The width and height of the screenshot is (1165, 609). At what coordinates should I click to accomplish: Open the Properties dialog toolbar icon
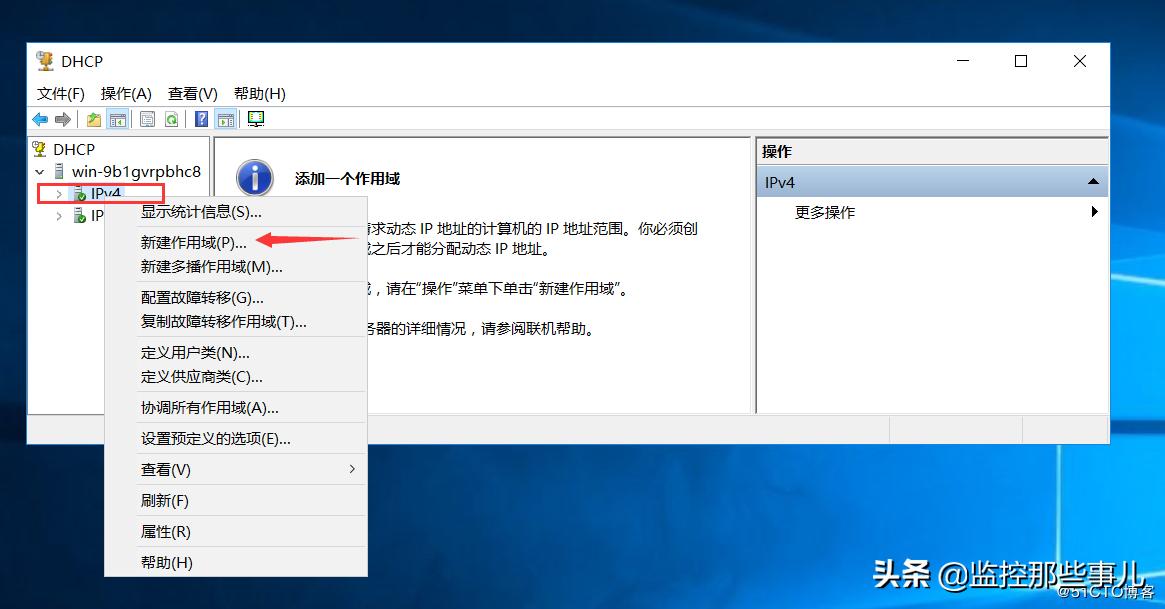(146, 118)
